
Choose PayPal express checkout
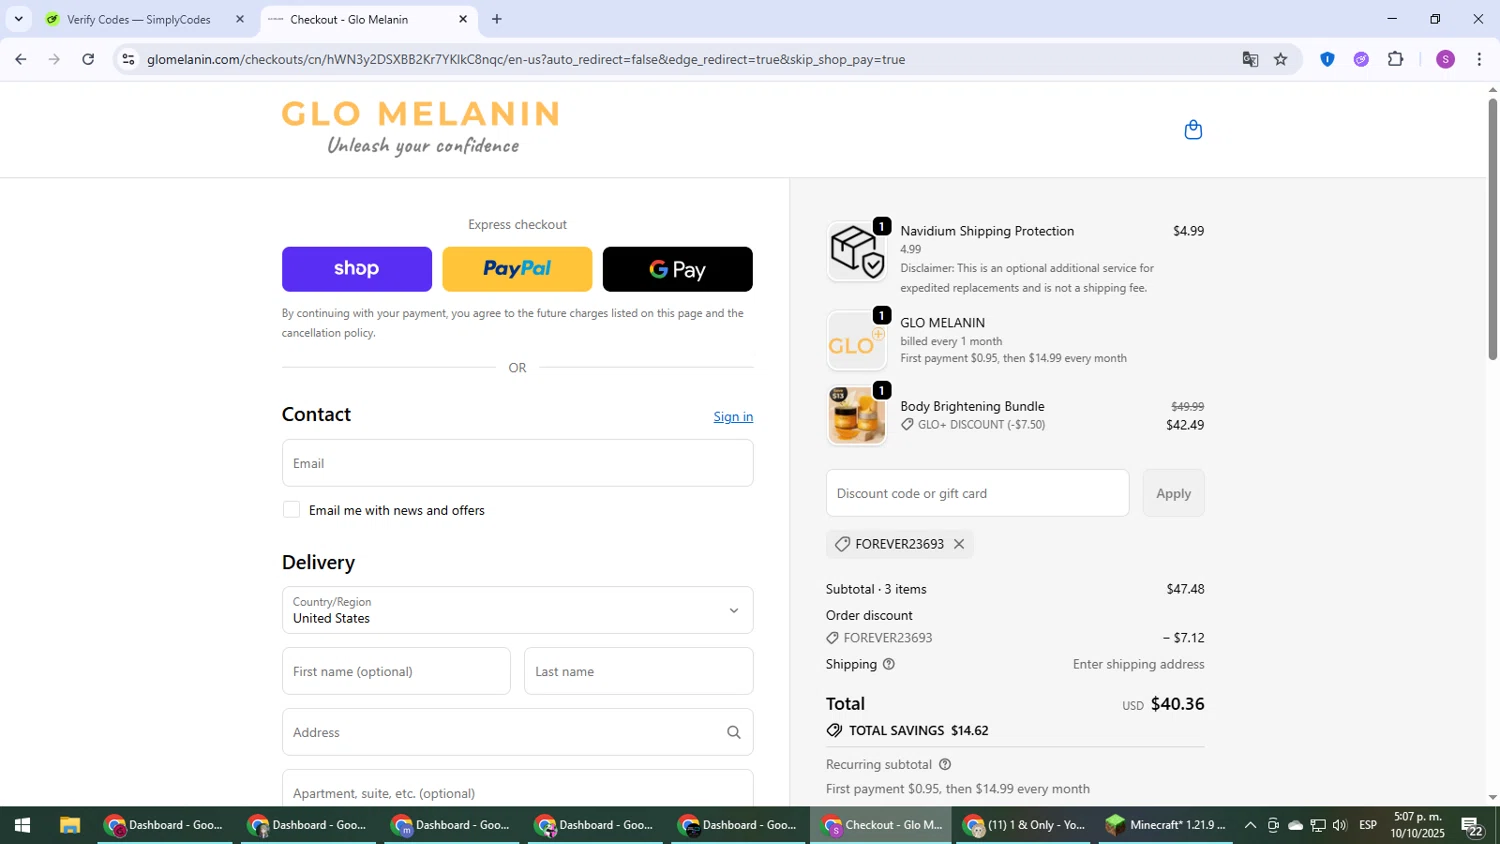[x=517, y=269]
